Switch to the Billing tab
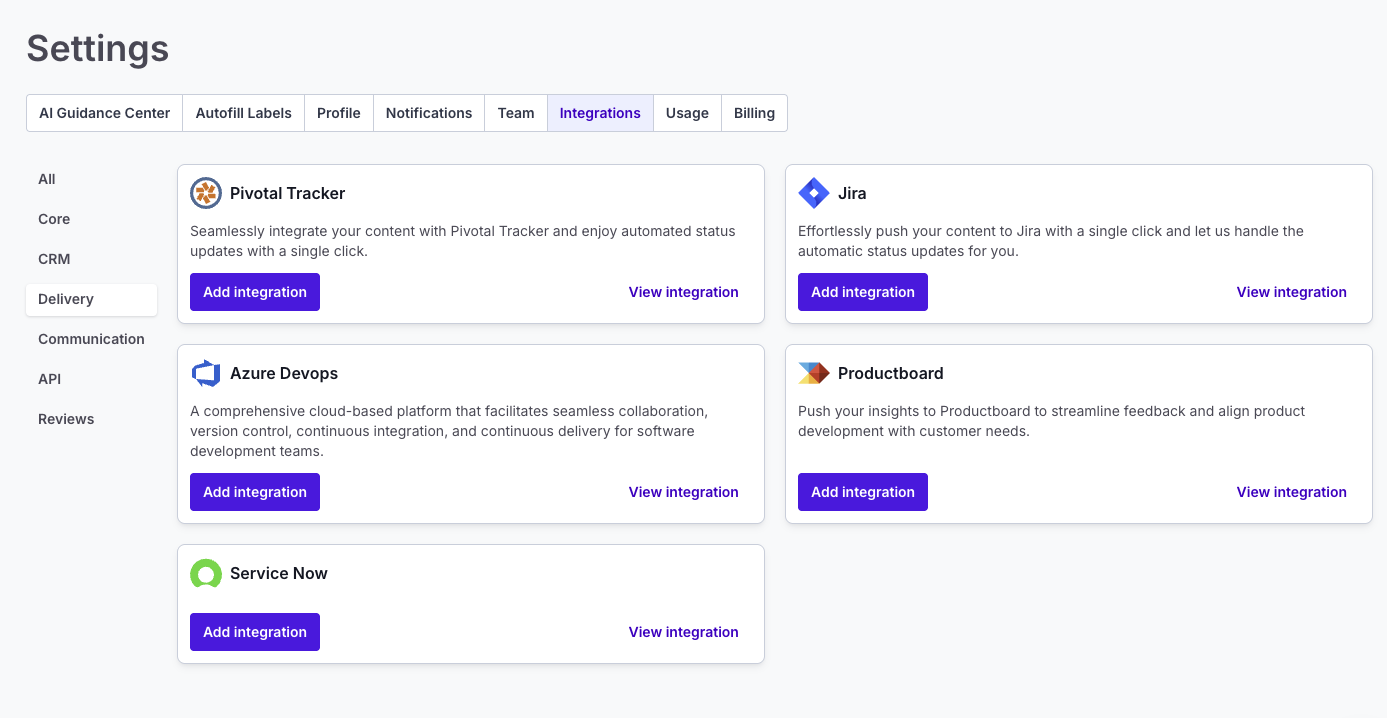 (754, 113)
